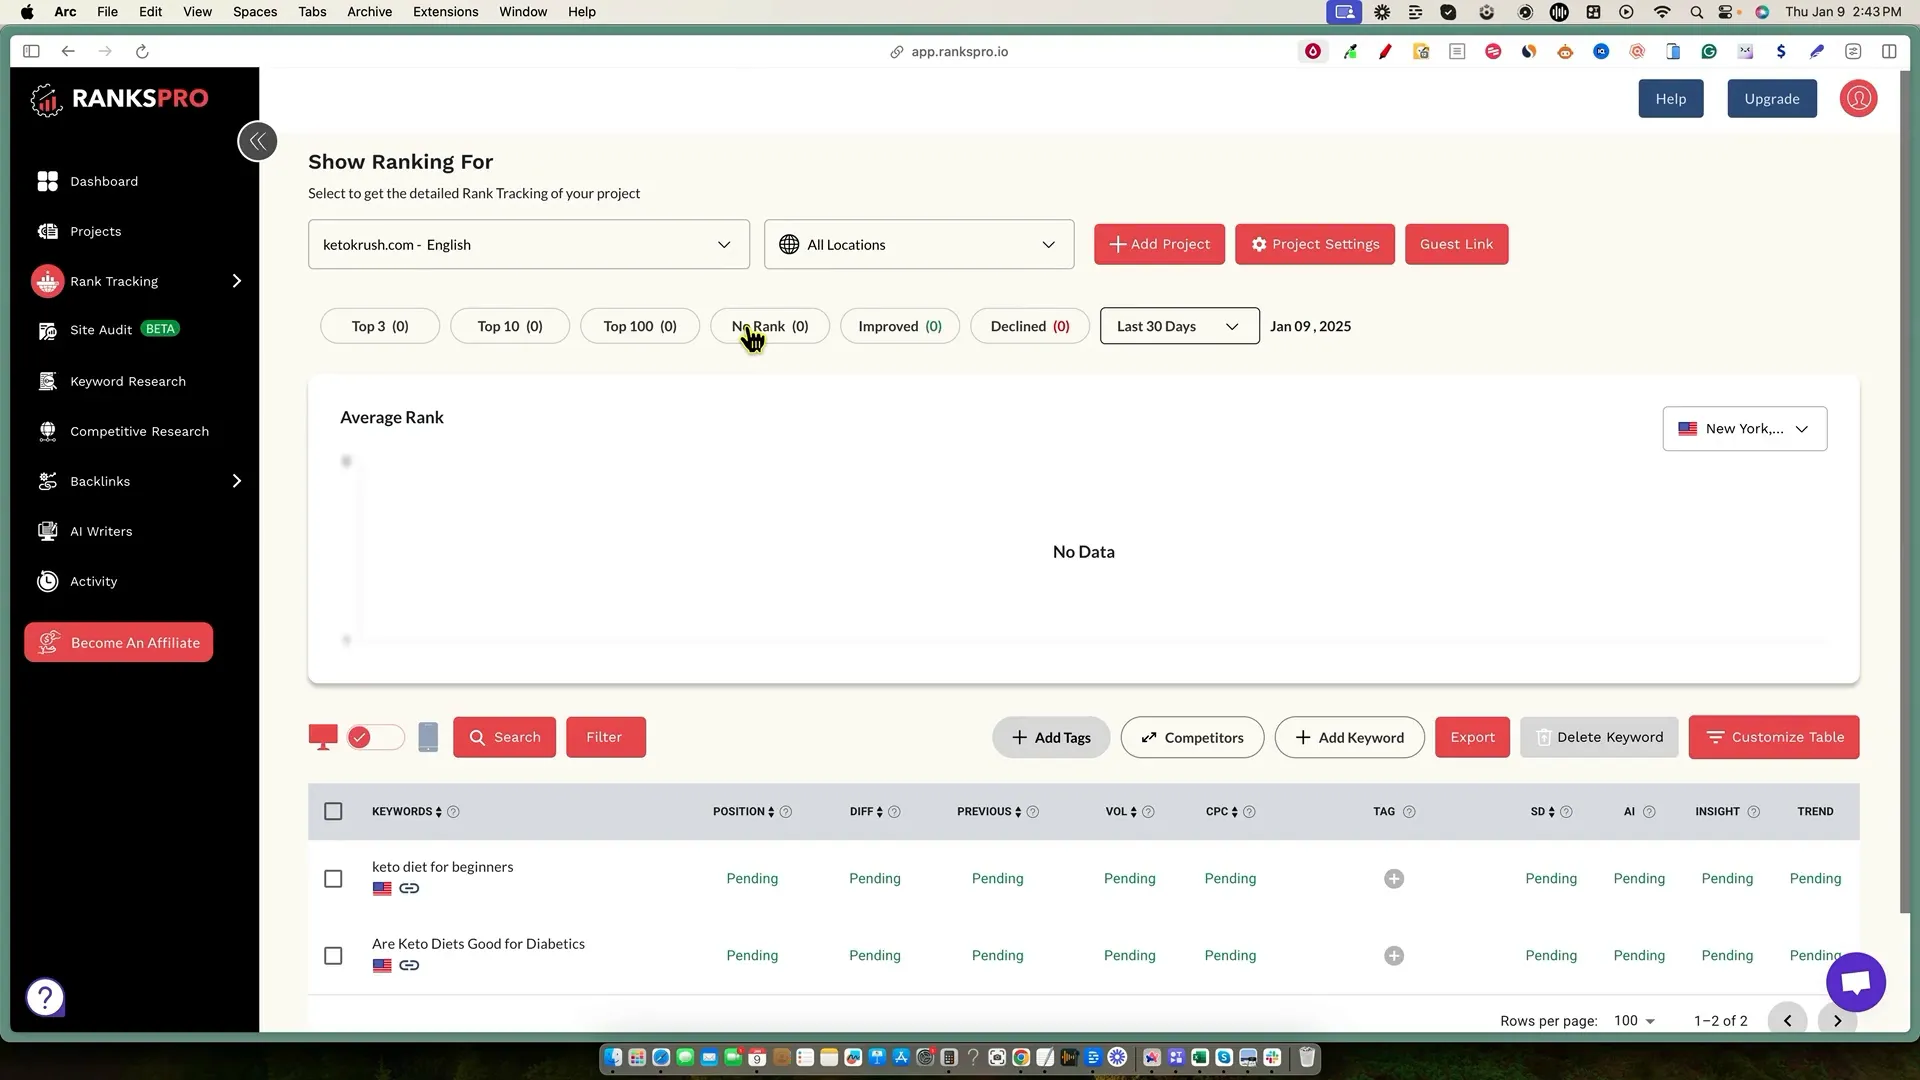The image size is (1920, 1080).
Task: Expand the Last 30 Days dropdown
Action: point(1179,327)
